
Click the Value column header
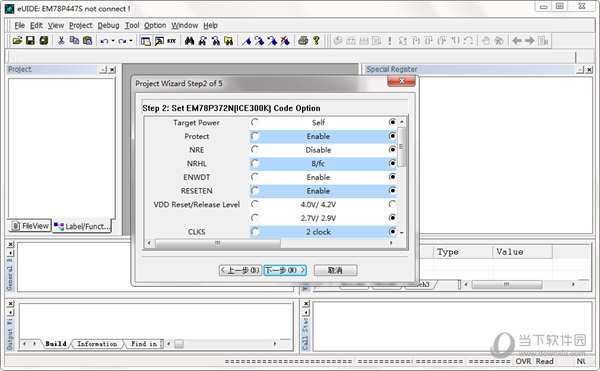tap(522, 252)
